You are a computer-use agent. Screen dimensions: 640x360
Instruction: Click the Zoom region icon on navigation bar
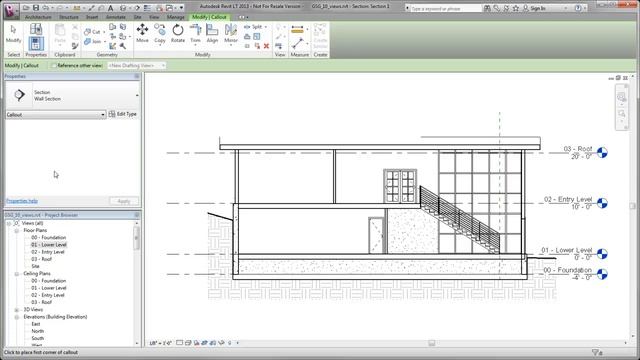tap(621, 113)
